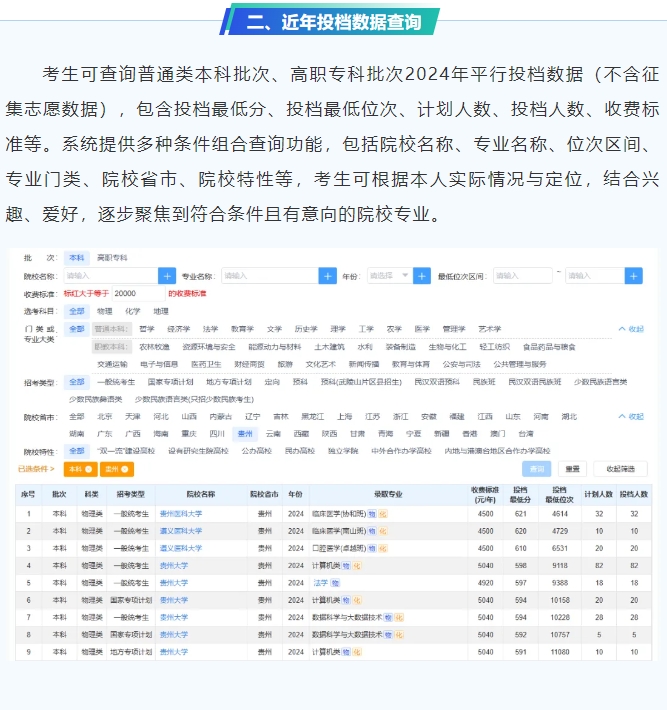This screenshot has width=667, height=710.
Task: Click lowest rank value 11080
Action: click(560, 652)
